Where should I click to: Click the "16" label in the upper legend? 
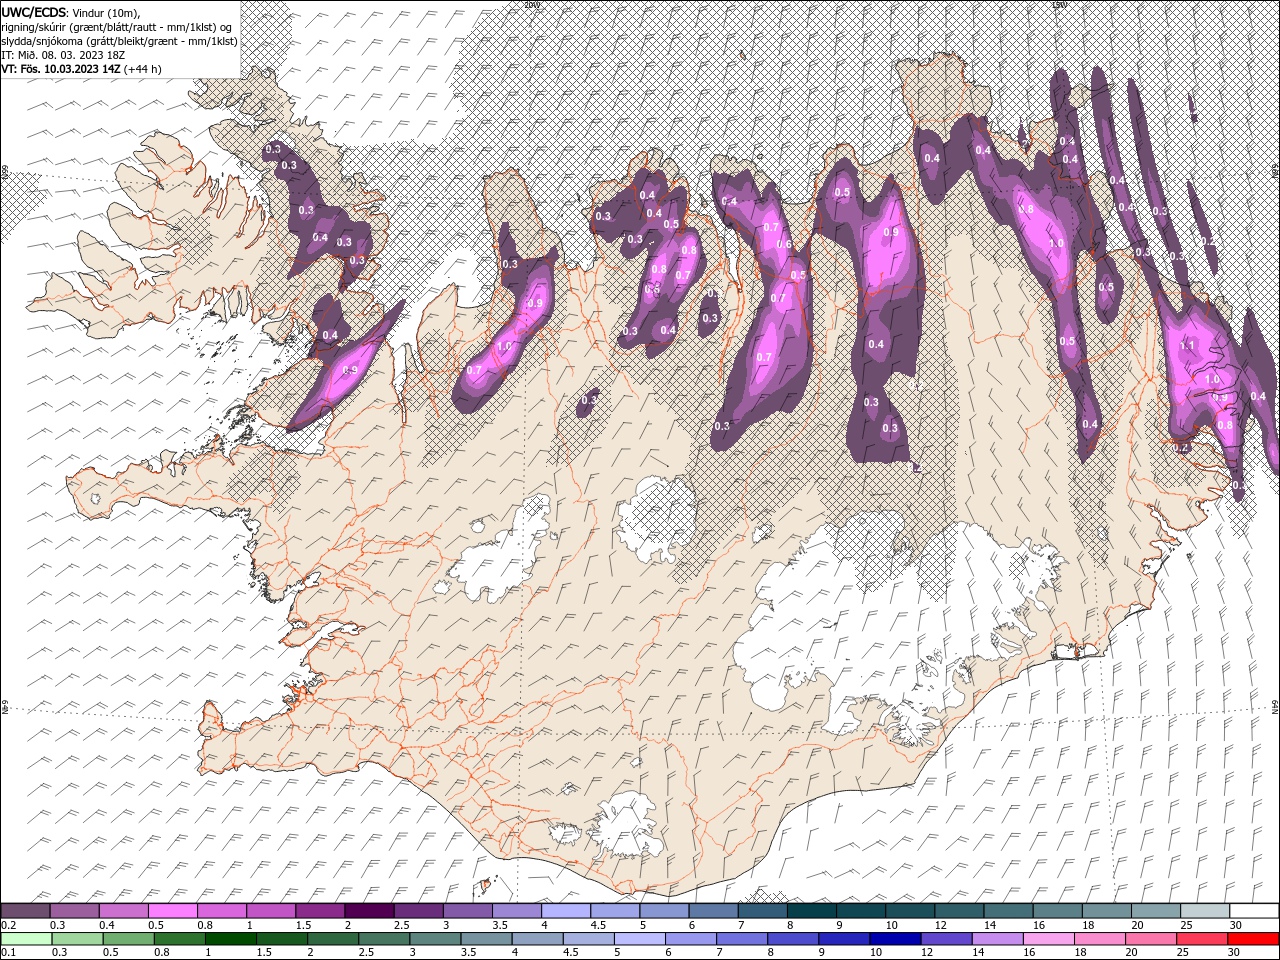[1038, 925]
